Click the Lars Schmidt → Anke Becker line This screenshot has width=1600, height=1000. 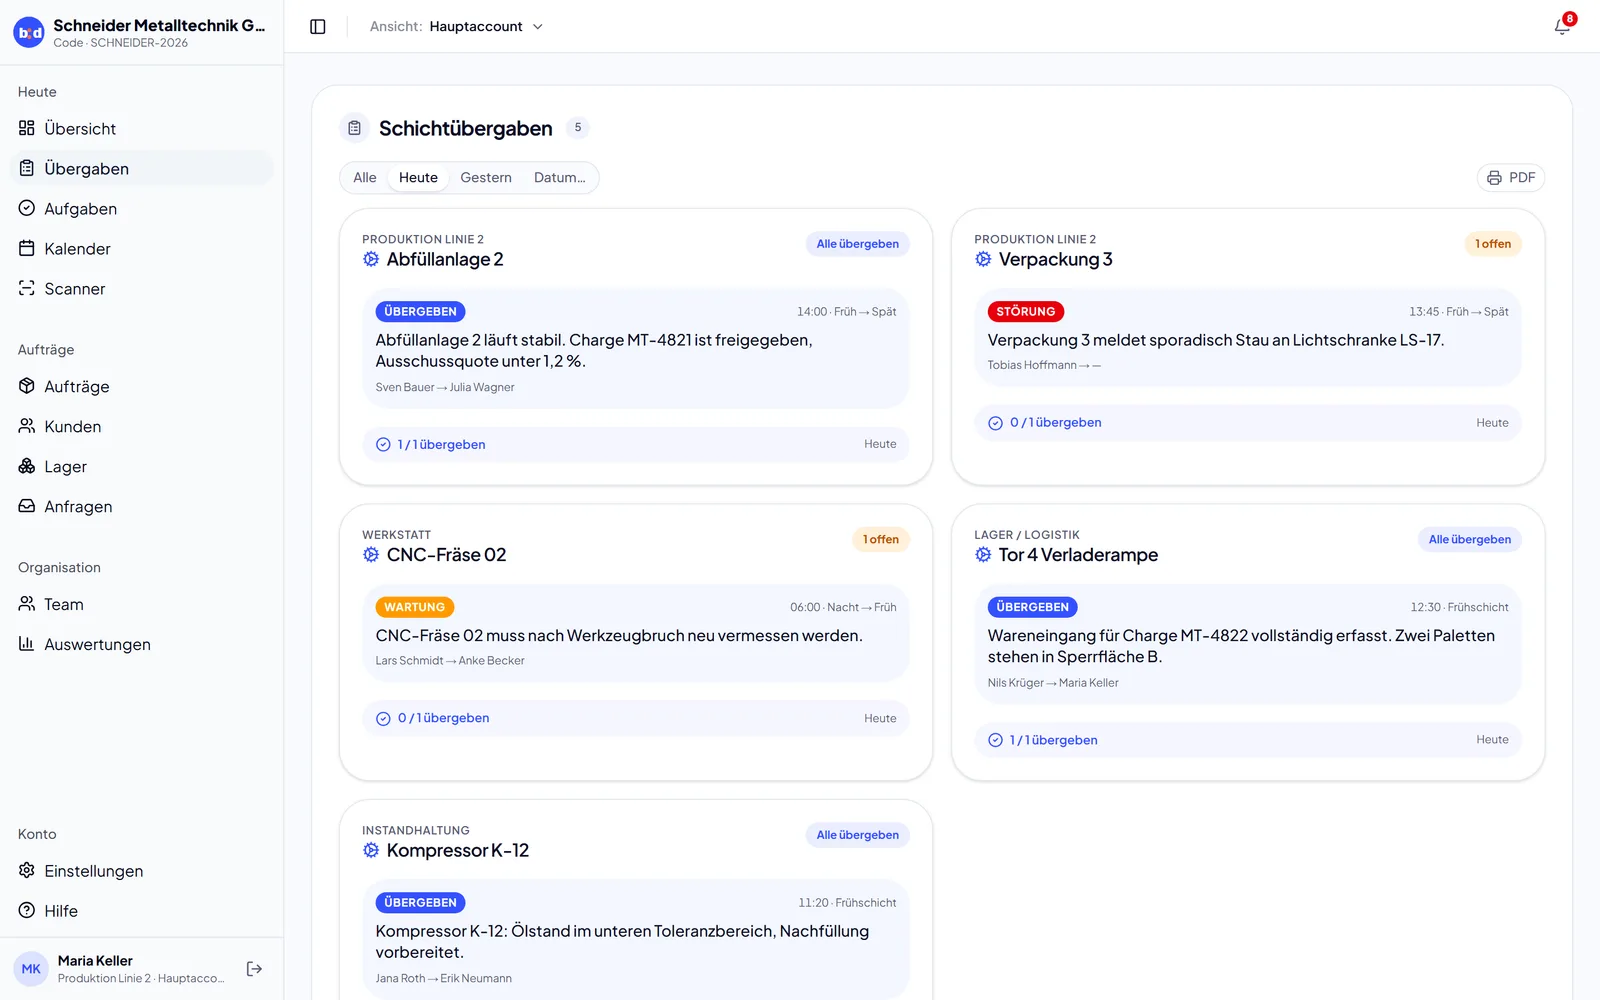pos(450,661)
